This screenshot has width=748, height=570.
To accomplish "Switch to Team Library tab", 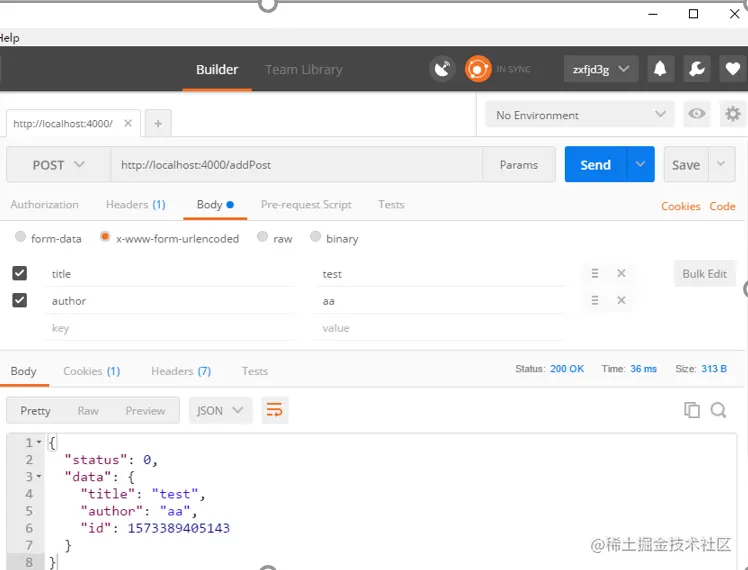I will pyautogui.click(x=304, y=70).
